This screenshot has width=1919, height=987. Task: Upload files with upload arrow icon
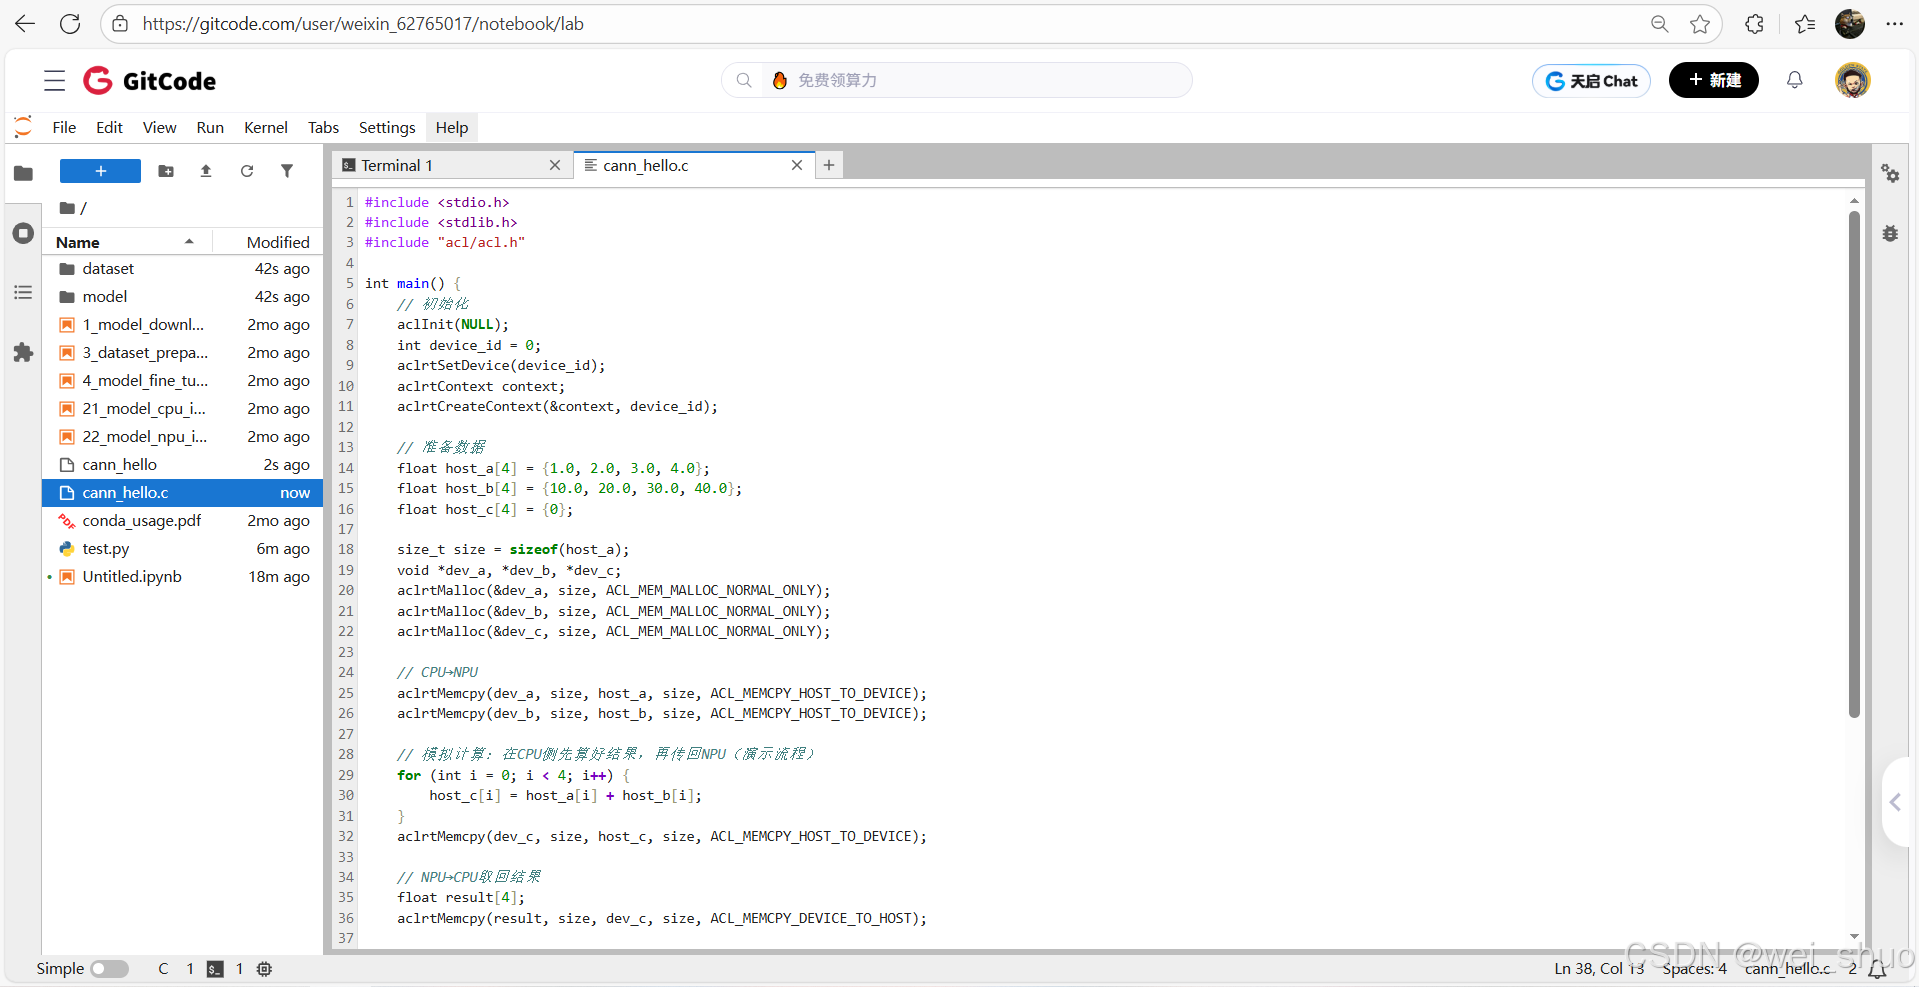(x=206, y=171)
